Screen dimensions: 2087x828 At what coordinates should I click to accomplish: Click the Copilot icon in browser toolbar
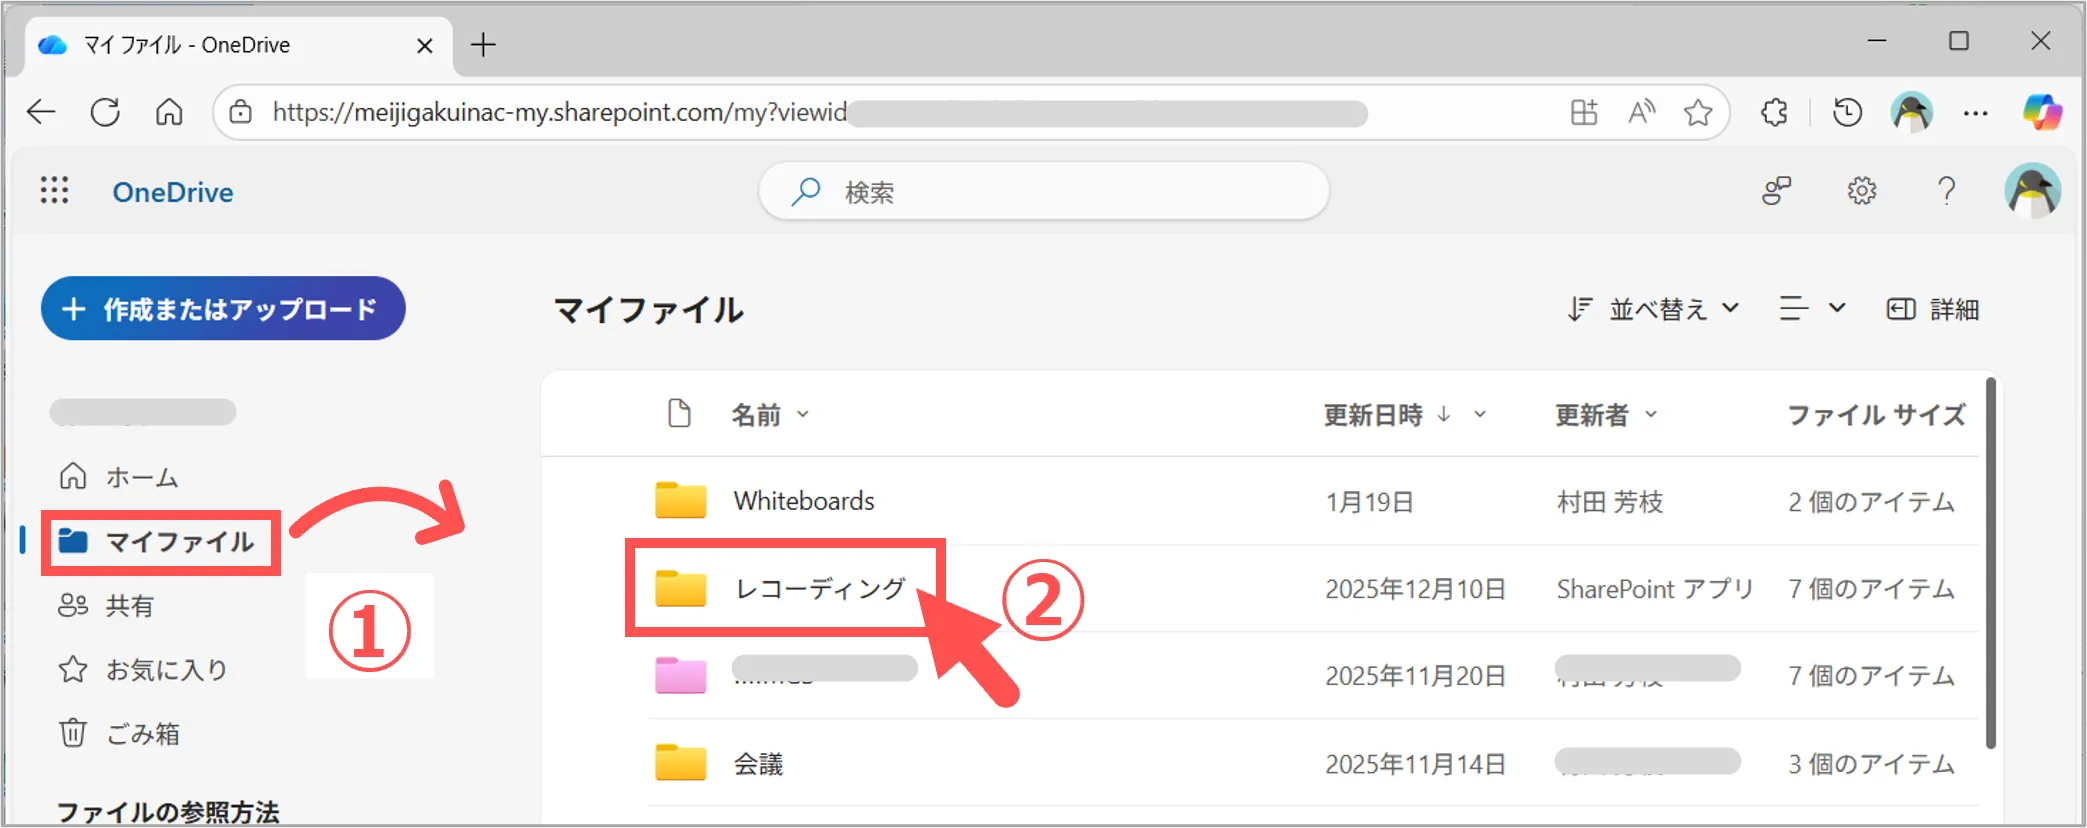point(2041,112)
